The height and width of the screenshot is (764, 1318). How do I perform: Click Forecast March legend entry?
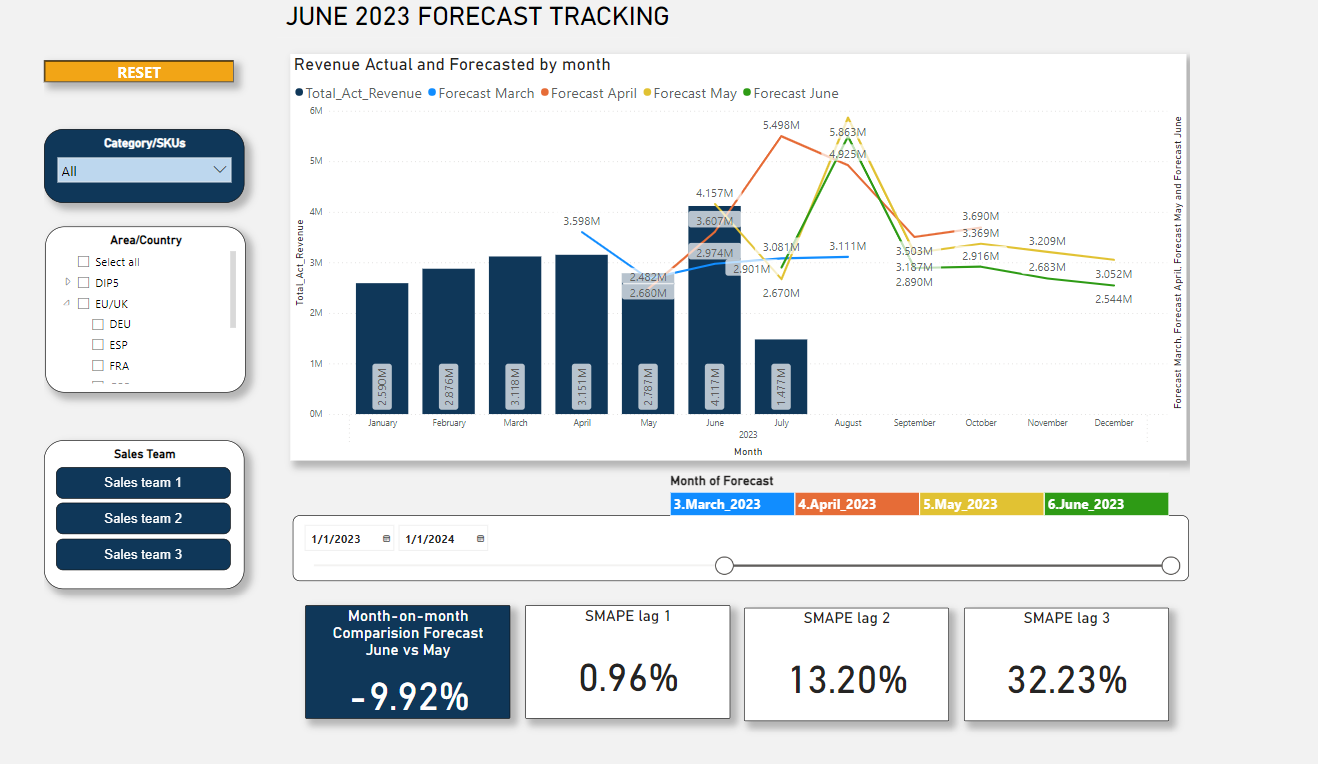pyautogui.click(x=481, y=93)
